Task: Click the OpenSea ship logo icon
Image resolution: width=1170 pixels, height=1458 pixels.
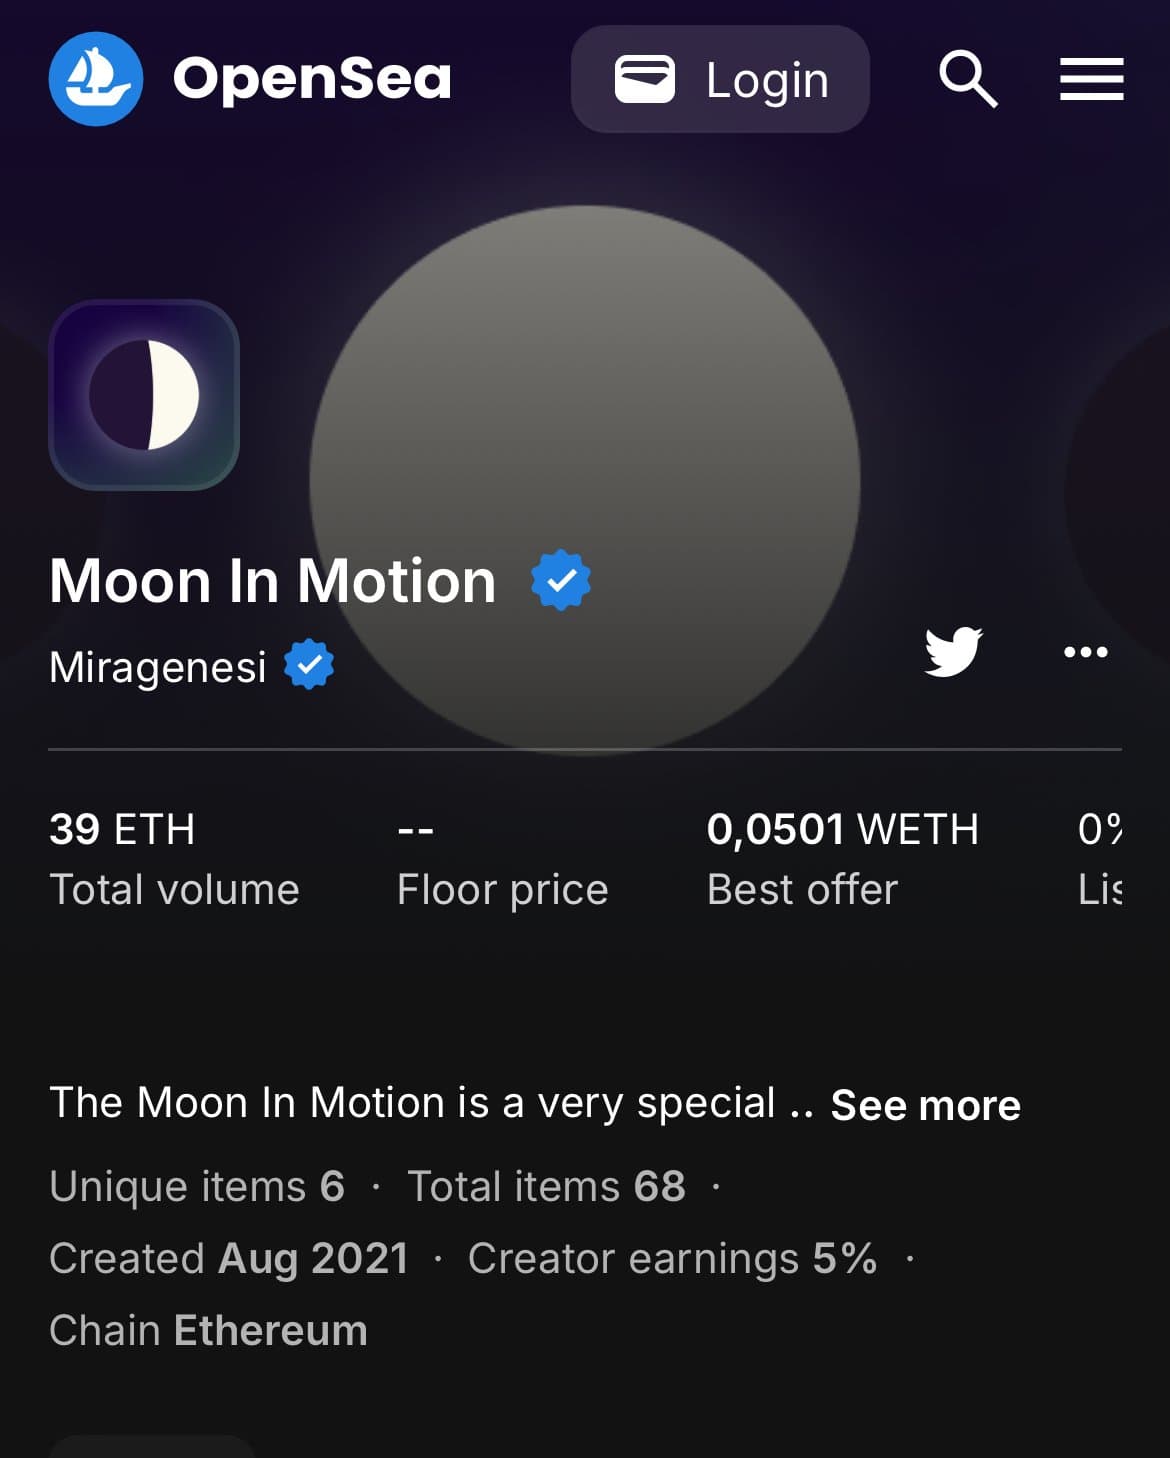Action: pyautogui.click(x=95, y=79)
